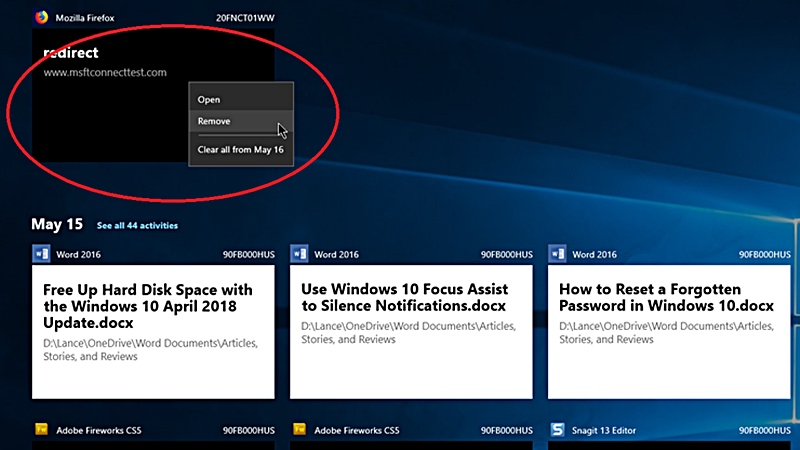Viewport: 800px width, 450px height.
Task: Click the Word icon above the Free Up Hard Disk Space card
Action: [41, 254]
